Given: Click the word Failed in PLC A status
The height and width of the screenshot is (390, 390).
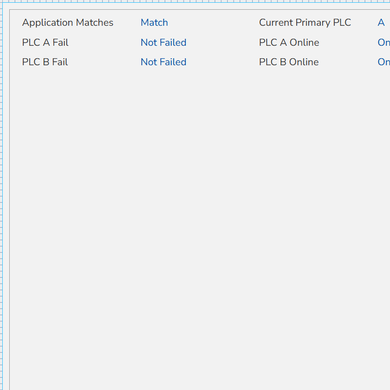Looking at the screenshot, I should pyautogui.click(x=173, y=42).
